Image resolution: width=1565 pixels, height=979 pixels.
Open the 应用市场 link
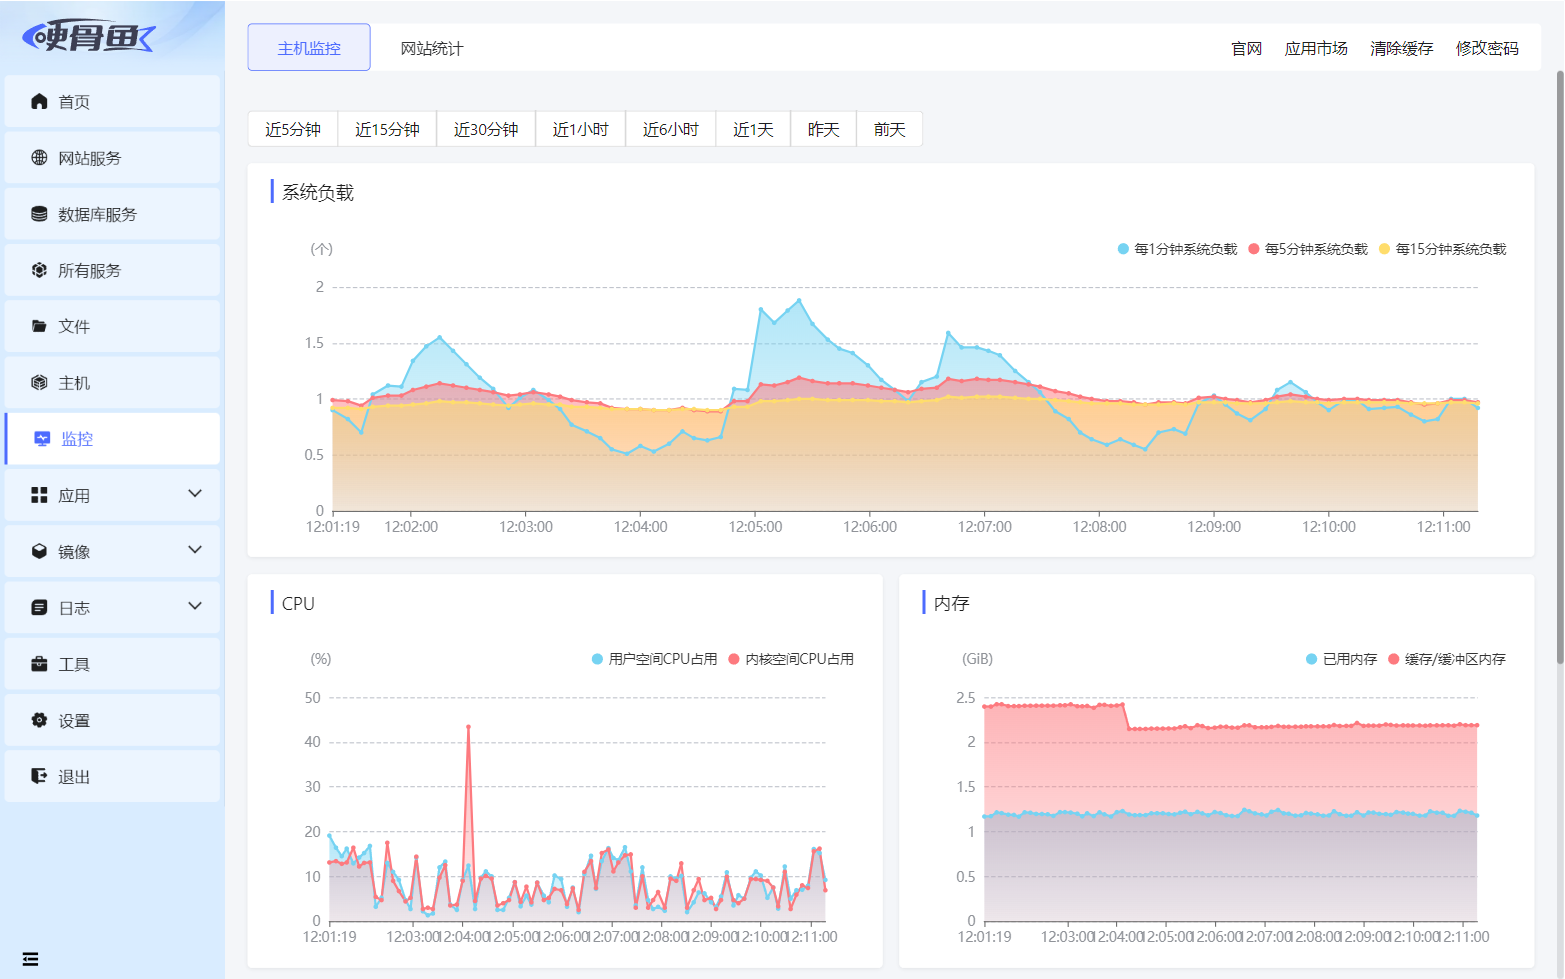[1316, 48]
